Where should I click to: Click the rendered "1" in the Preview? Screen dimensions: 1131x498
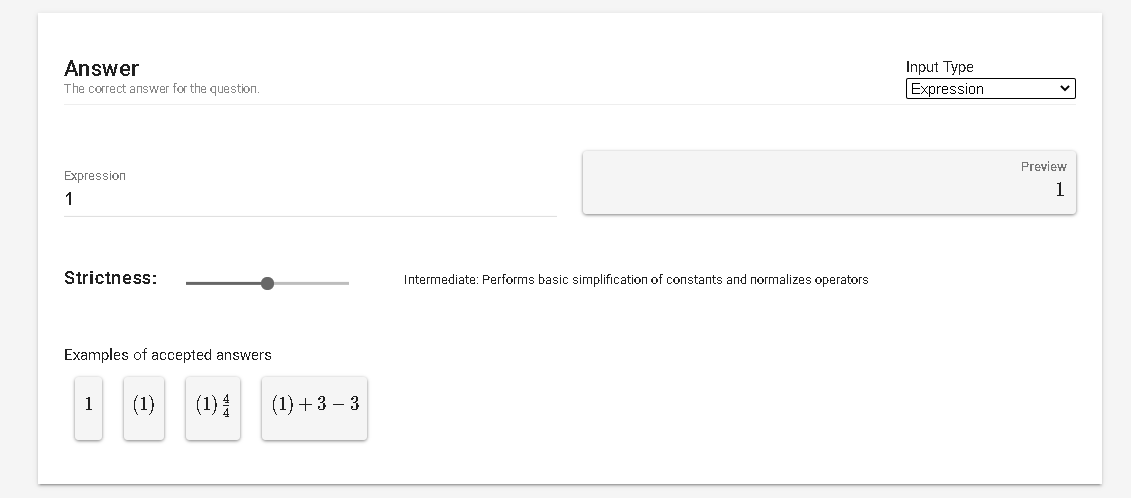[x=1059, y=190]
